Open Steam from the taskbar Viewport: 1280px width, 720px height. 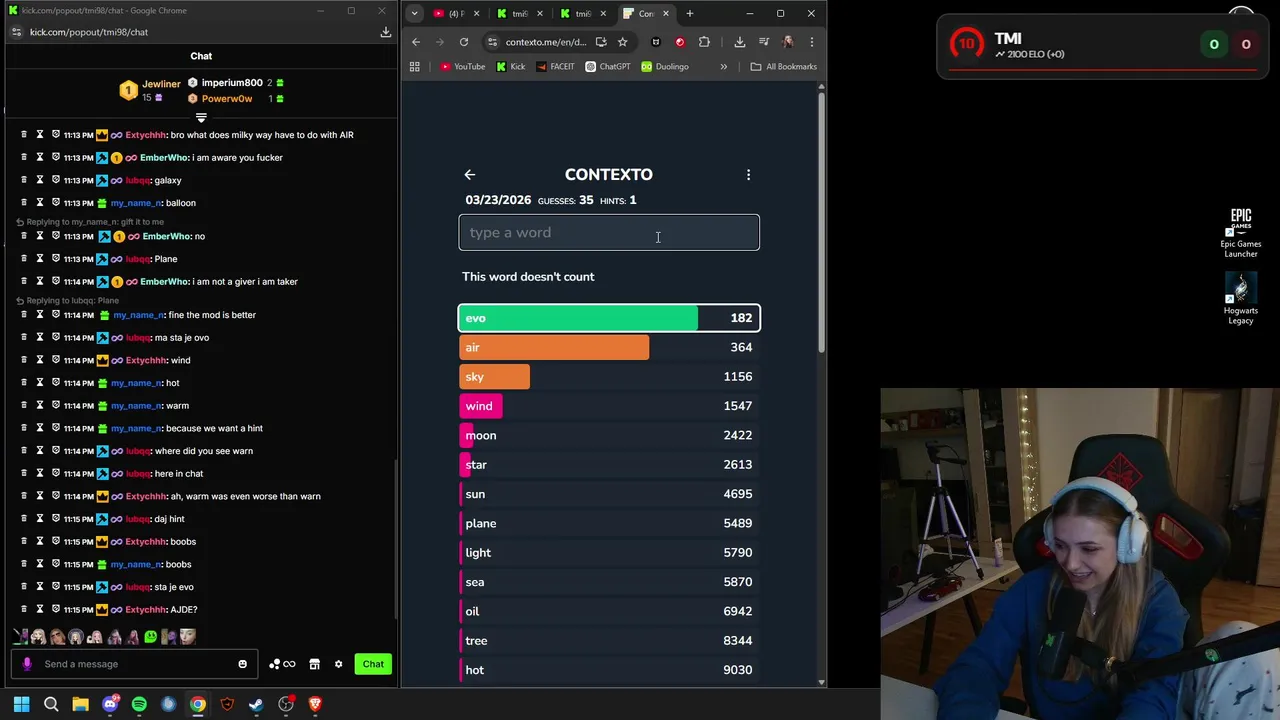pos(256,704)
